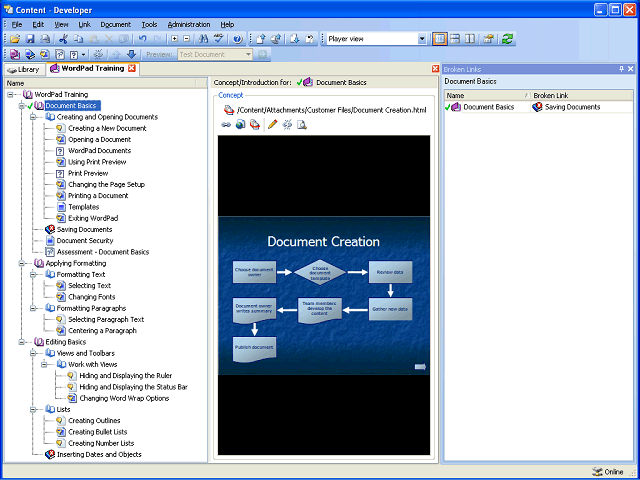The height and width of the screenshot is (480, 640).
Task: Open the Tools menu
Action: coord(149,24)
